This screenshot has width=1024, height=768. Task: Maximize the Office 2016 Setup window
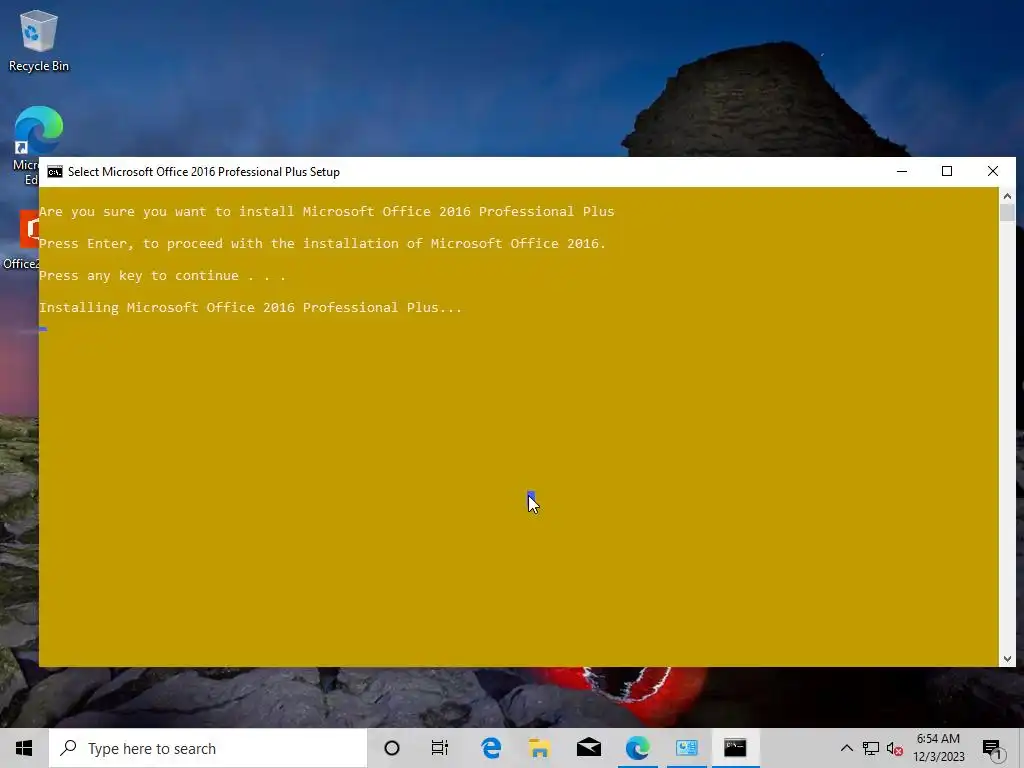(x=947, y=172)
